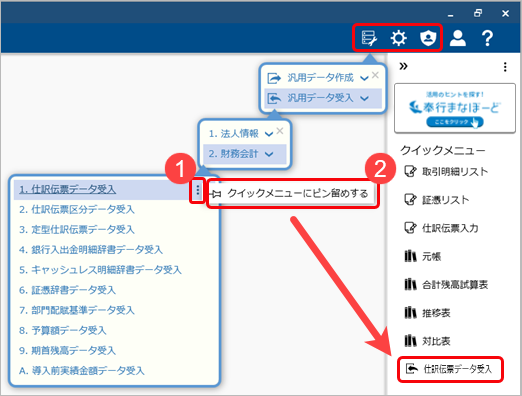Open 1. 仕訳伝票データ受入
522x396 pixels.
pos(67,189)
